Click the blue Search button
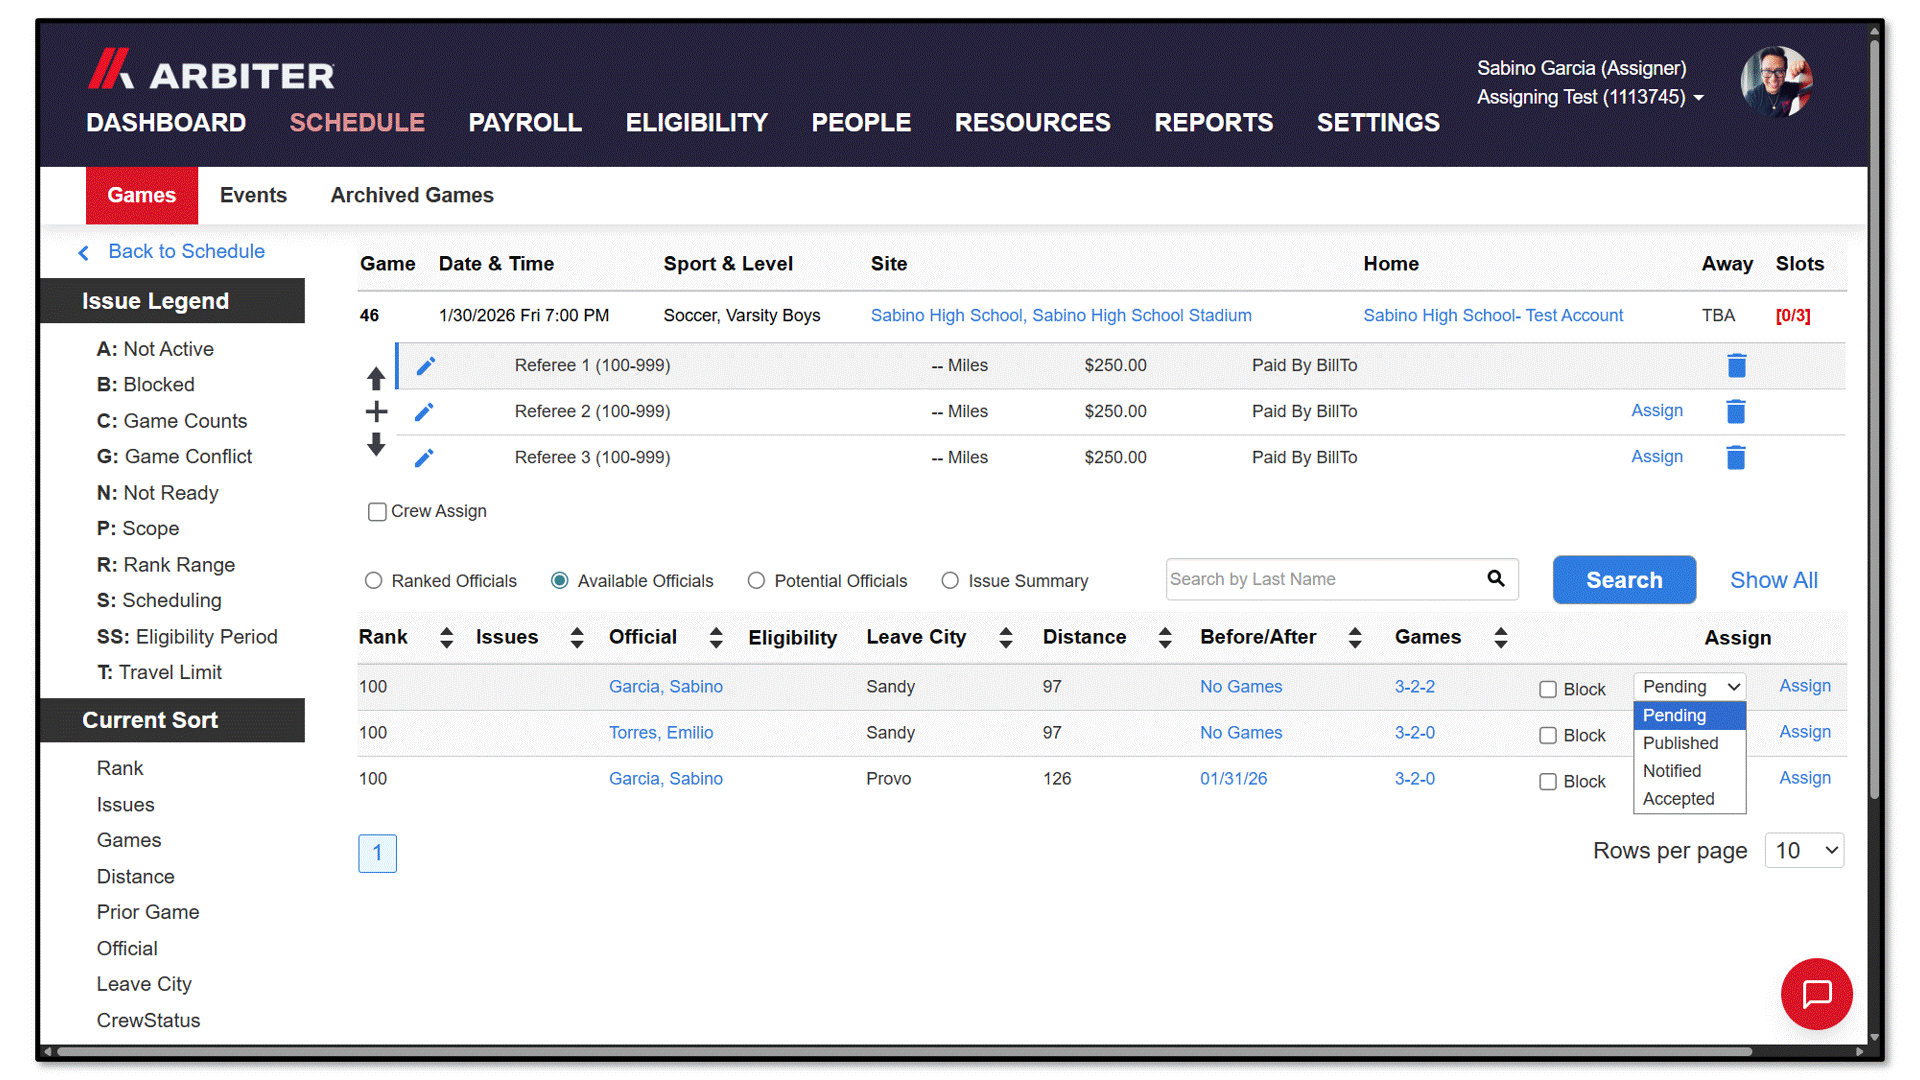This screenshot has width=1920, height=1080. coord(1624,580)
